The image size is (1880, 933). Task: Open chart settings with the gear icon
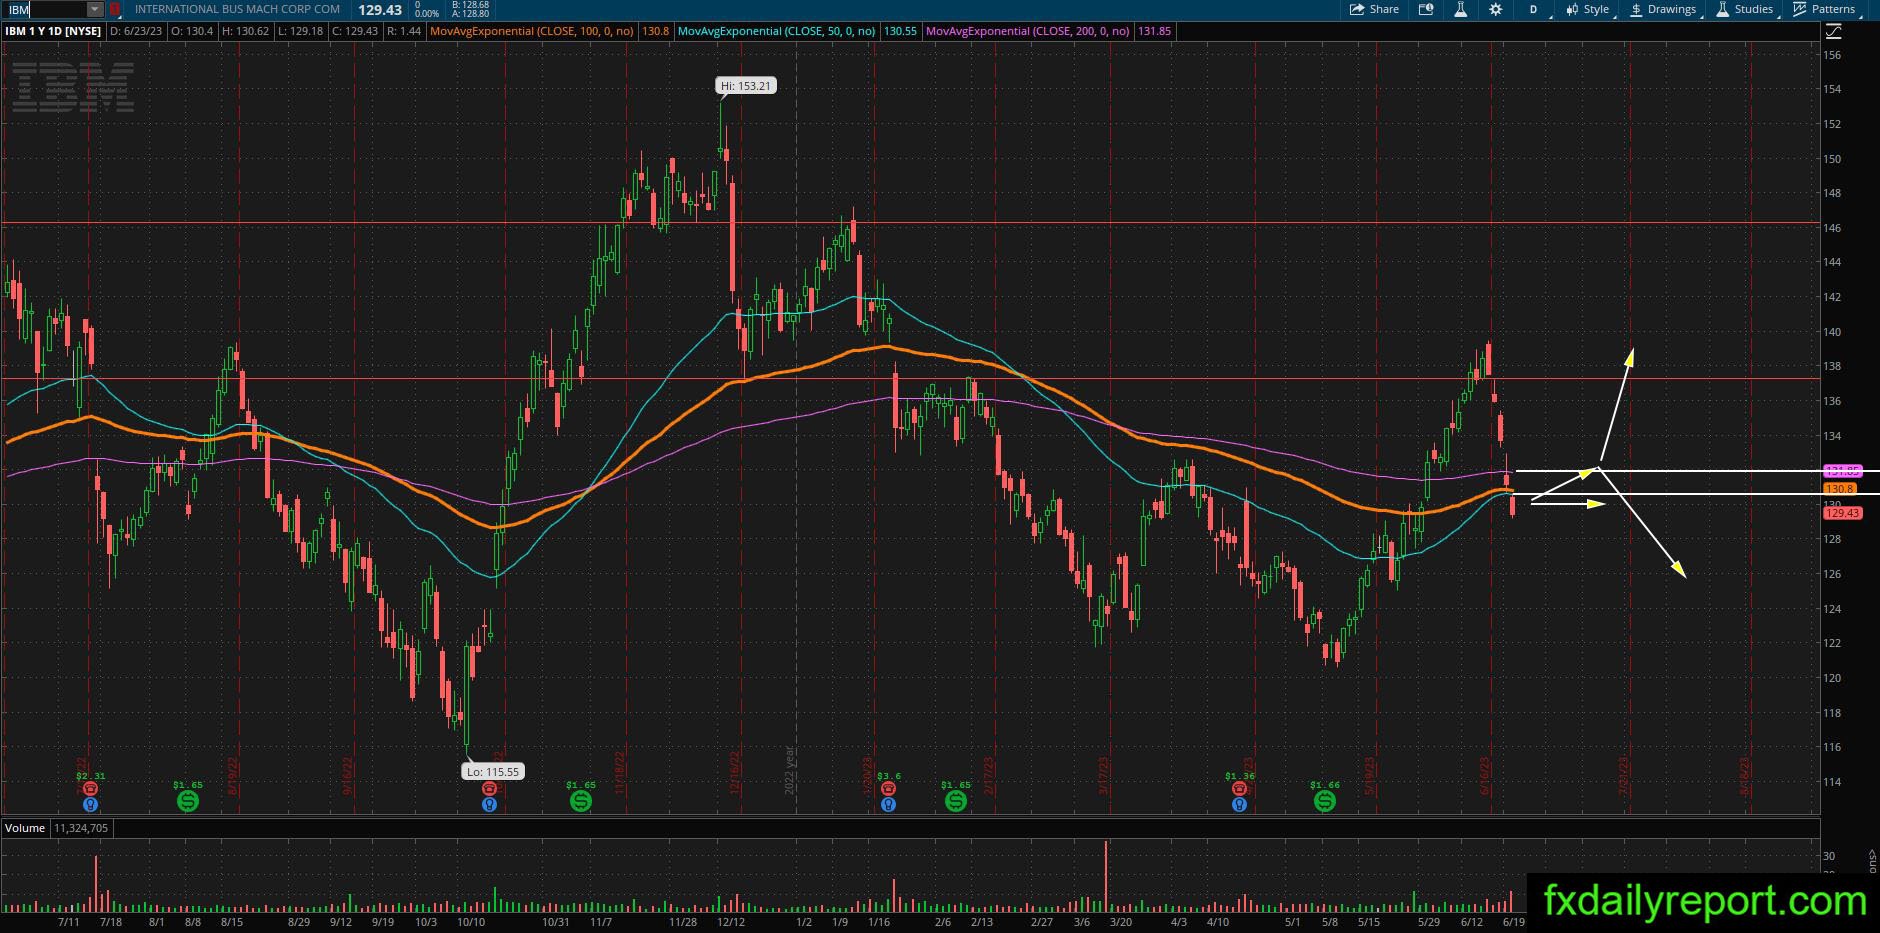coord(1495,9)
